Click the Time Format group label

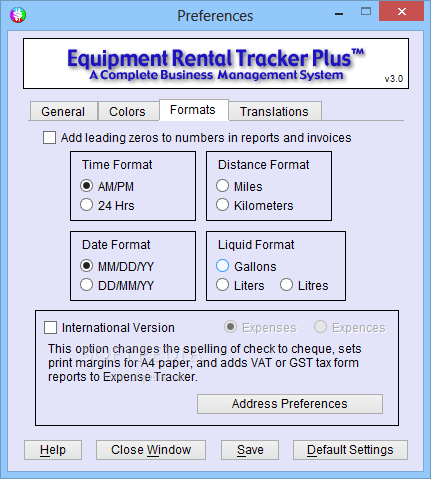point(117,165)
